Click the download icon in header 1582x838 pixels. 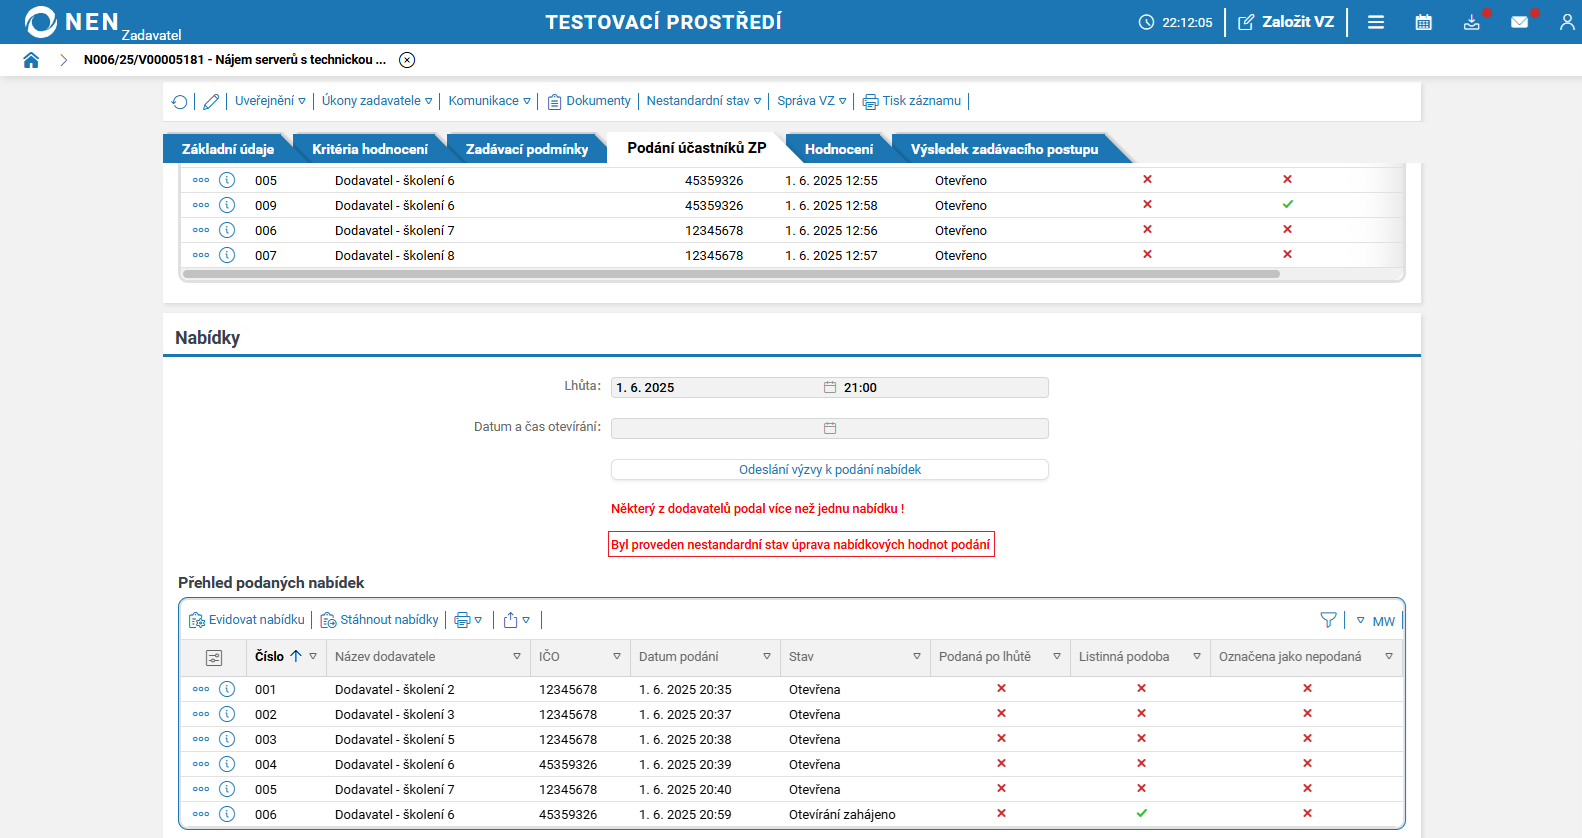pyautogui.click(x=1471, y=22)
